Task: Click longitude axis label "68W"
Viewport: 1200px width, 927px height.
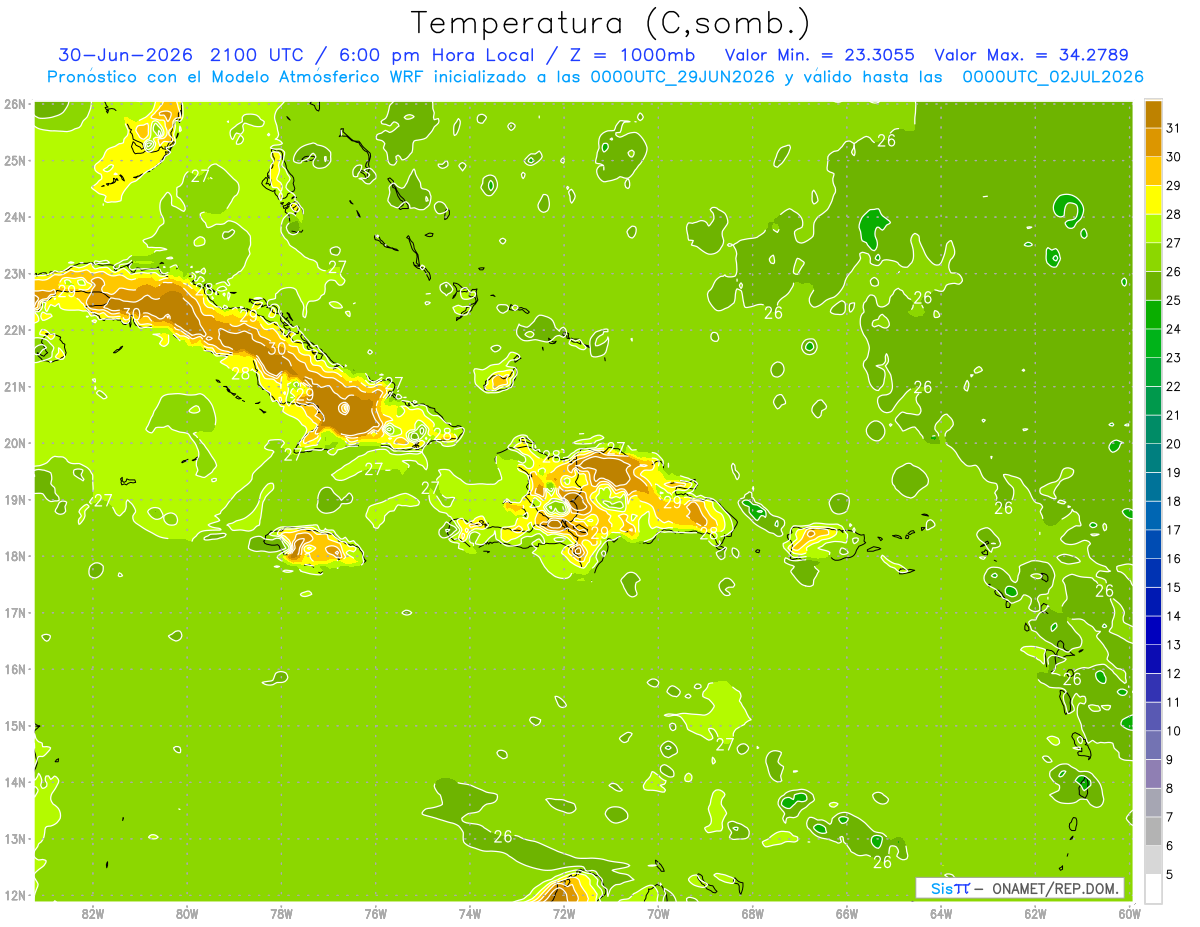Action: click(x=752, y=913)
